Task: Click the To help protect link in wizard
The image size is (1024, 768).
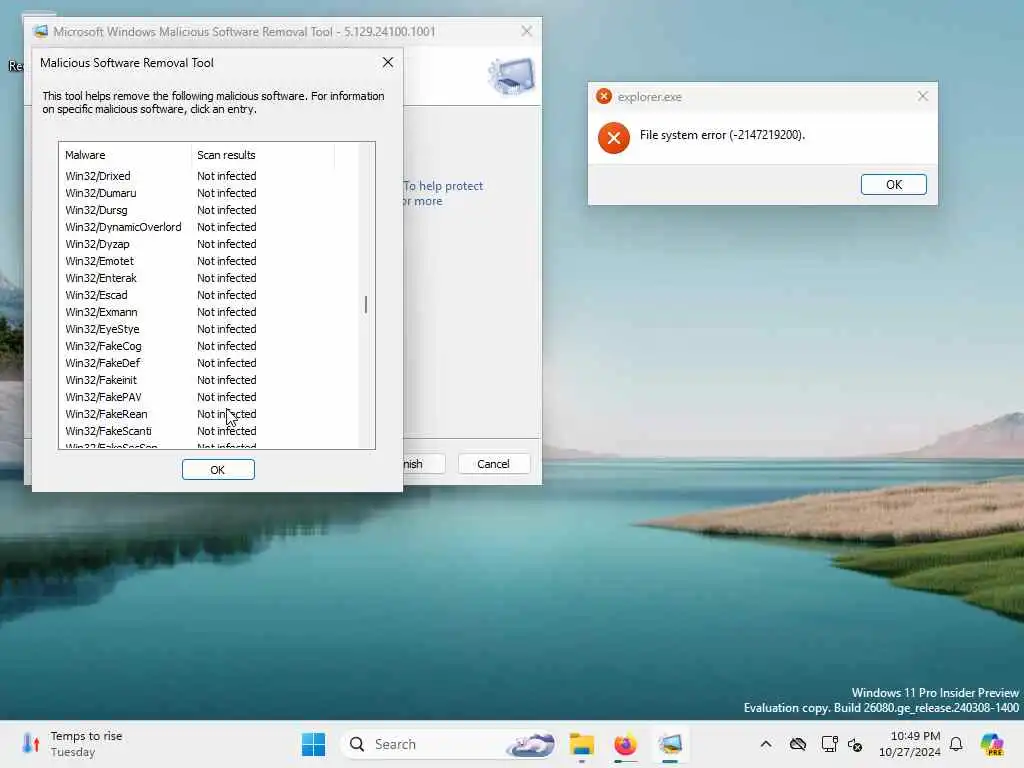Action: pos(443,186)
